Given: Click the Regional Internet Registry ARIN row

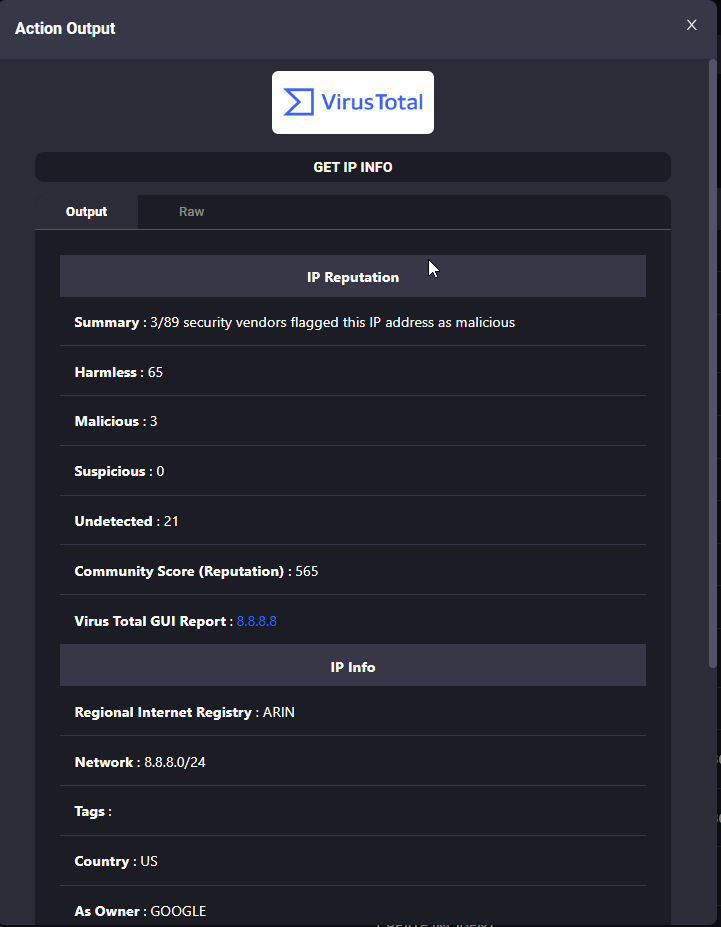Looking at the screenshot, I should click(353, 712).
